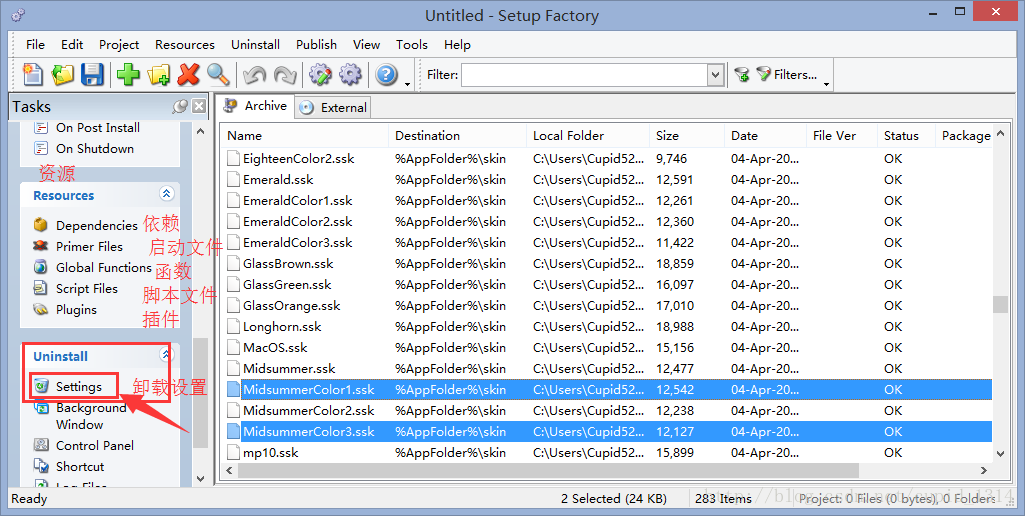1025x516 pixels.
Task: Open project using folder toolbar icon
Action: [x=63, y=75]
